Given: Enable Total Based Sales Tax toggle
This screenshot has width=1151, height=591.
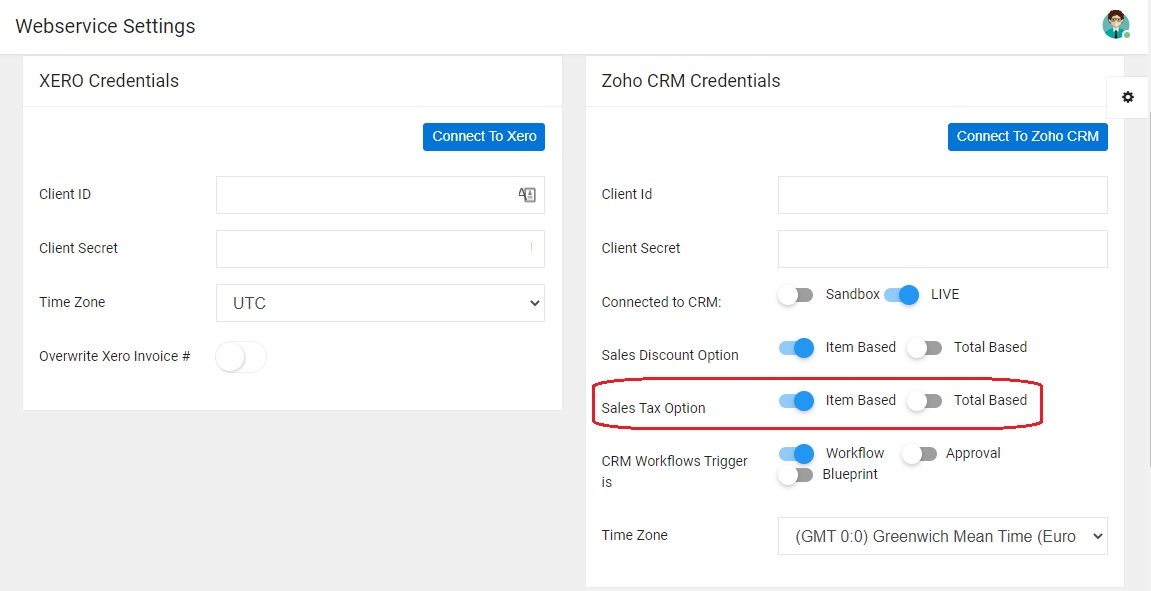Looking at the screenshot, I should pyautogui.click(x=924, y=401).
